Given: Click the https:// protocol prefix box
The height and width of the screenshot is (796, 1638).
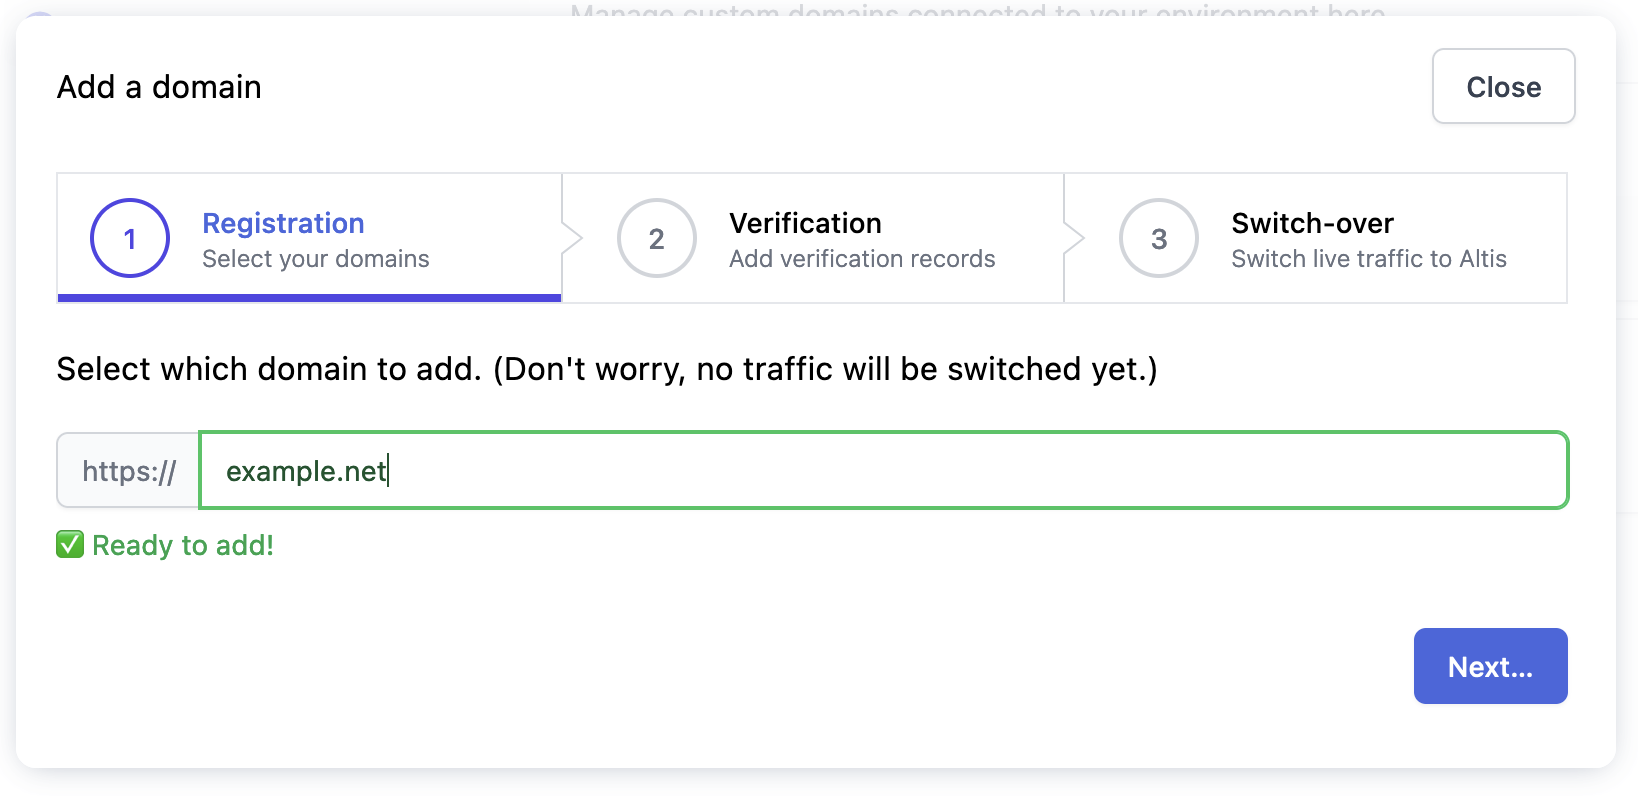Looking at the screenshot, I should point(128,470).
